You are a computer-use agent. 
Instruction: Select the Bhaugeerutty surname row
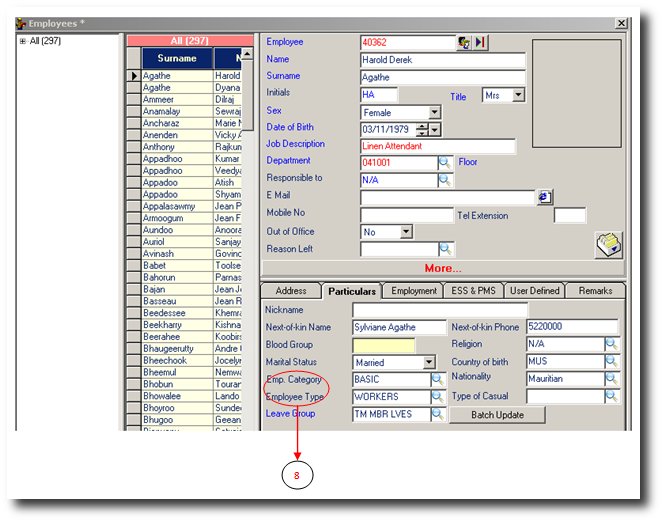coord(177,349)
